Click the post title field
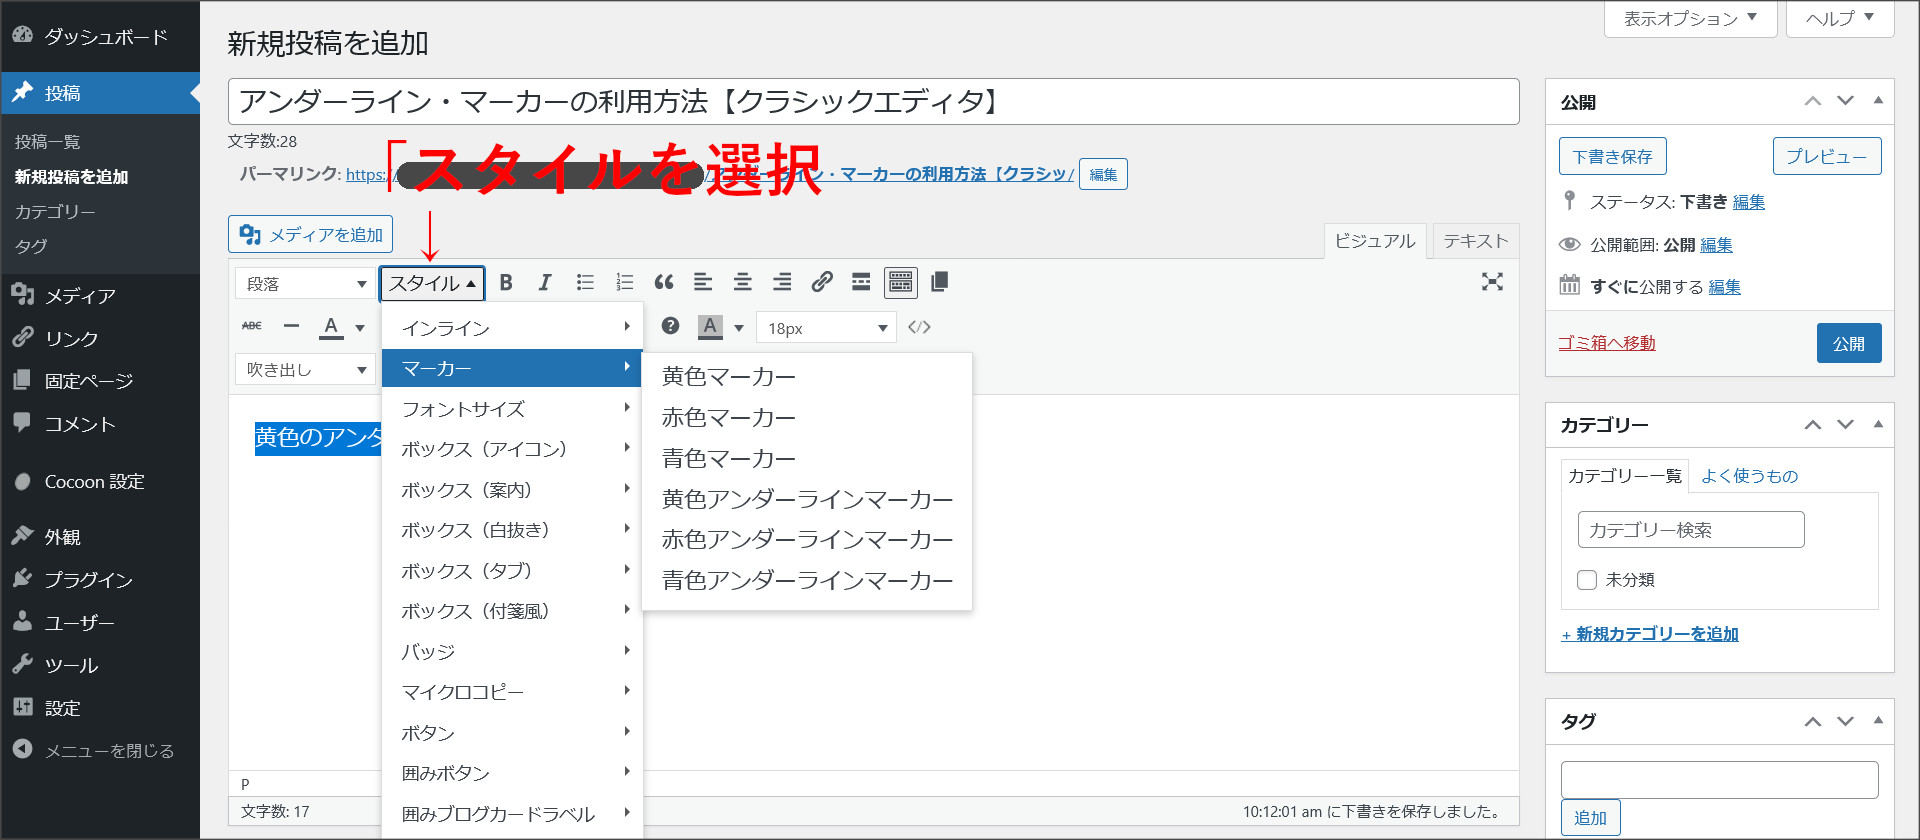1920x840 pixels. point(873,102)
